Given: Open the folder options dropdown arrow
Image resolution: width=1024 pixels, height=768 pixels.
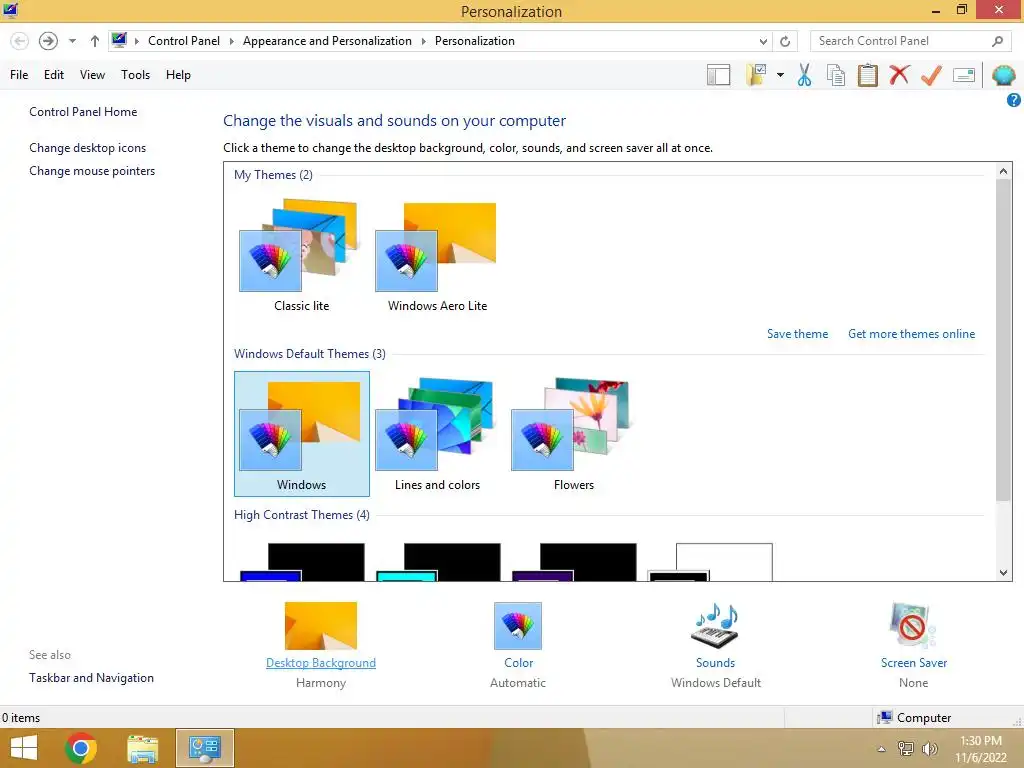Looking at the screenshot, I should pyautogui.click(x=780, y=75).
